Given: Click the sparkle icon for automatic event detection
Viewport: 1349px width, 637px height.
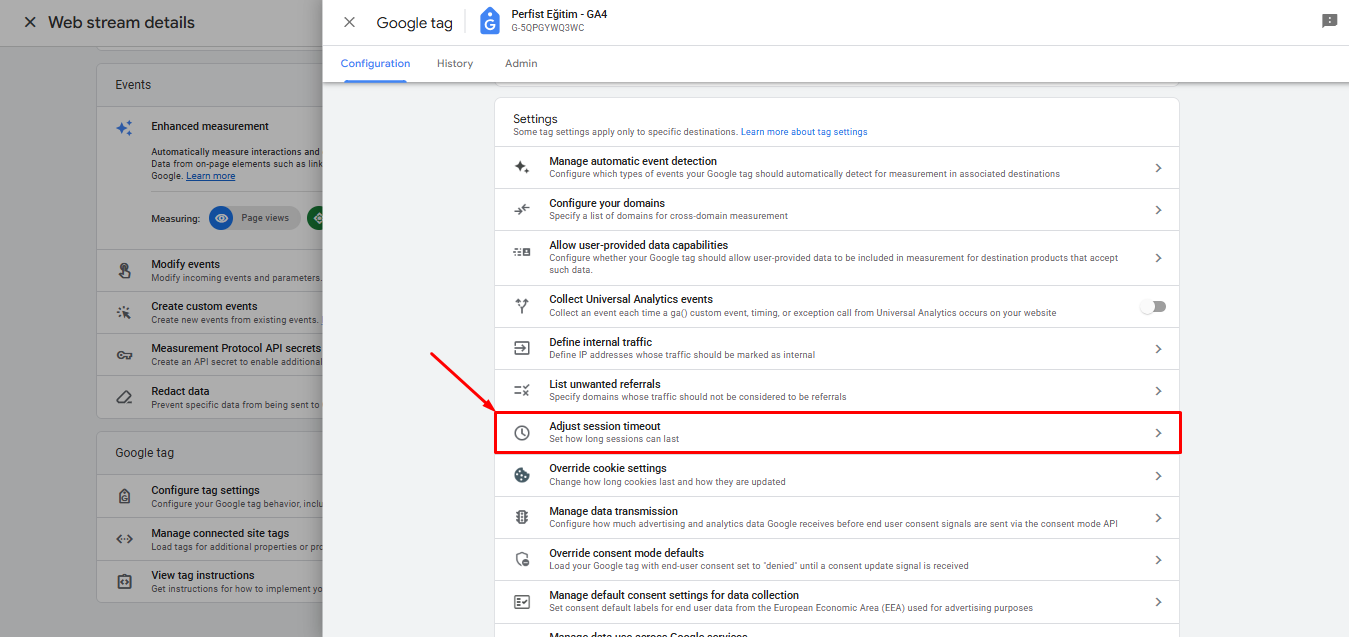Looking at the screenshot, I should tap(522, 168).
